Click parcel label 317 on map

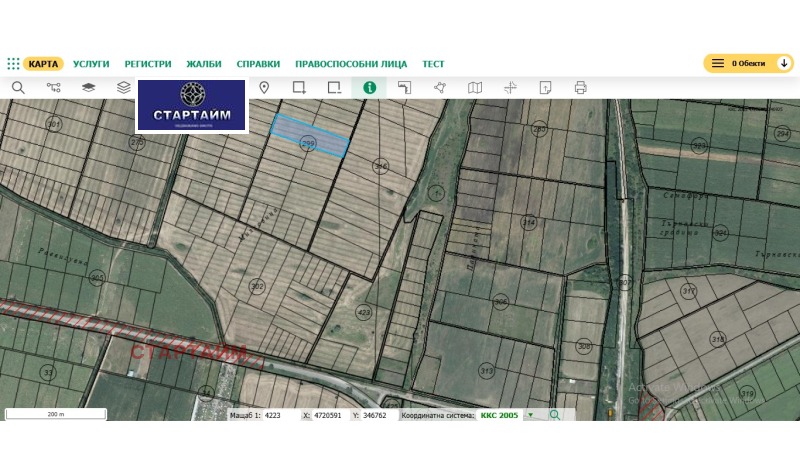[689, 291]
